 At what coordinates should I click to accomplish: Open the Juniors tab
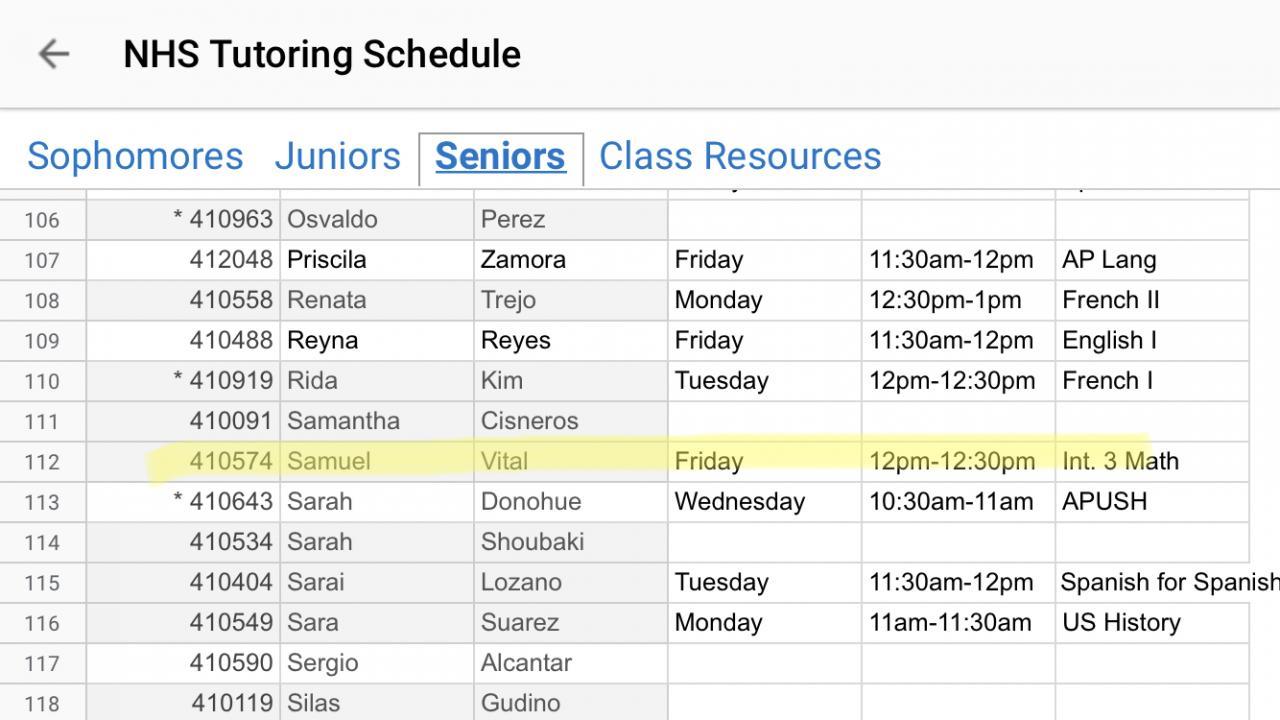tap(337, 157)
